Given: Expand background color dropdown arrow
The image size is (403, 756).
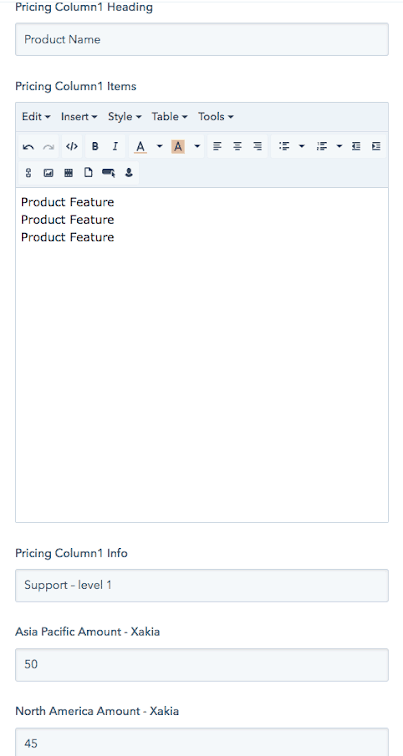Looking at the screenshot, I should click(x=197, y=146).
